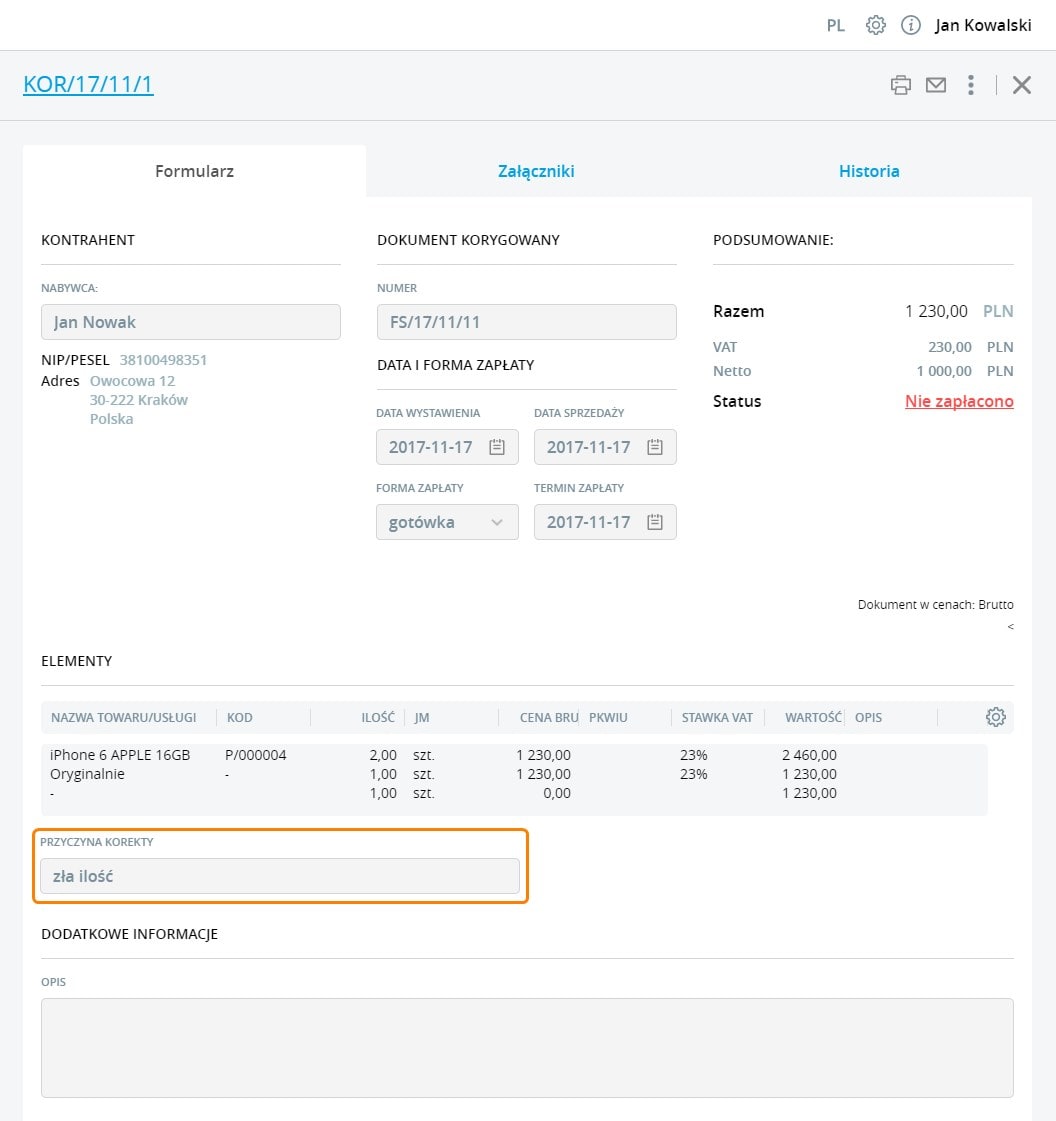
Task: Expand the collapsed panel arrow below Brutto
Action: click(1010, 627)
